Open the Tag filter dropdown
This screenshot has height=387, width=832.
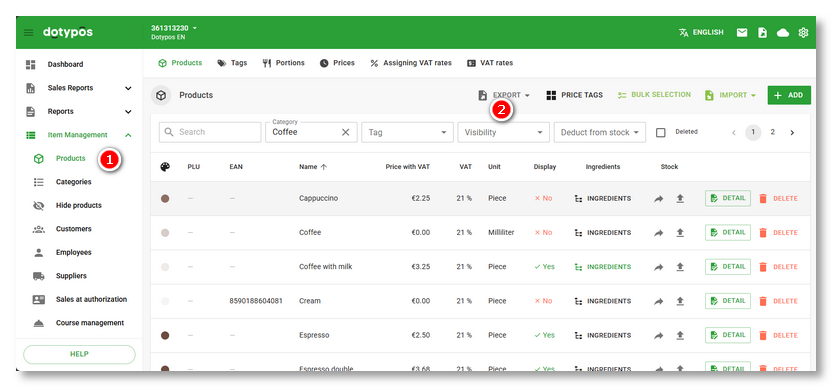pyautogui.click(x=408, y=132)
